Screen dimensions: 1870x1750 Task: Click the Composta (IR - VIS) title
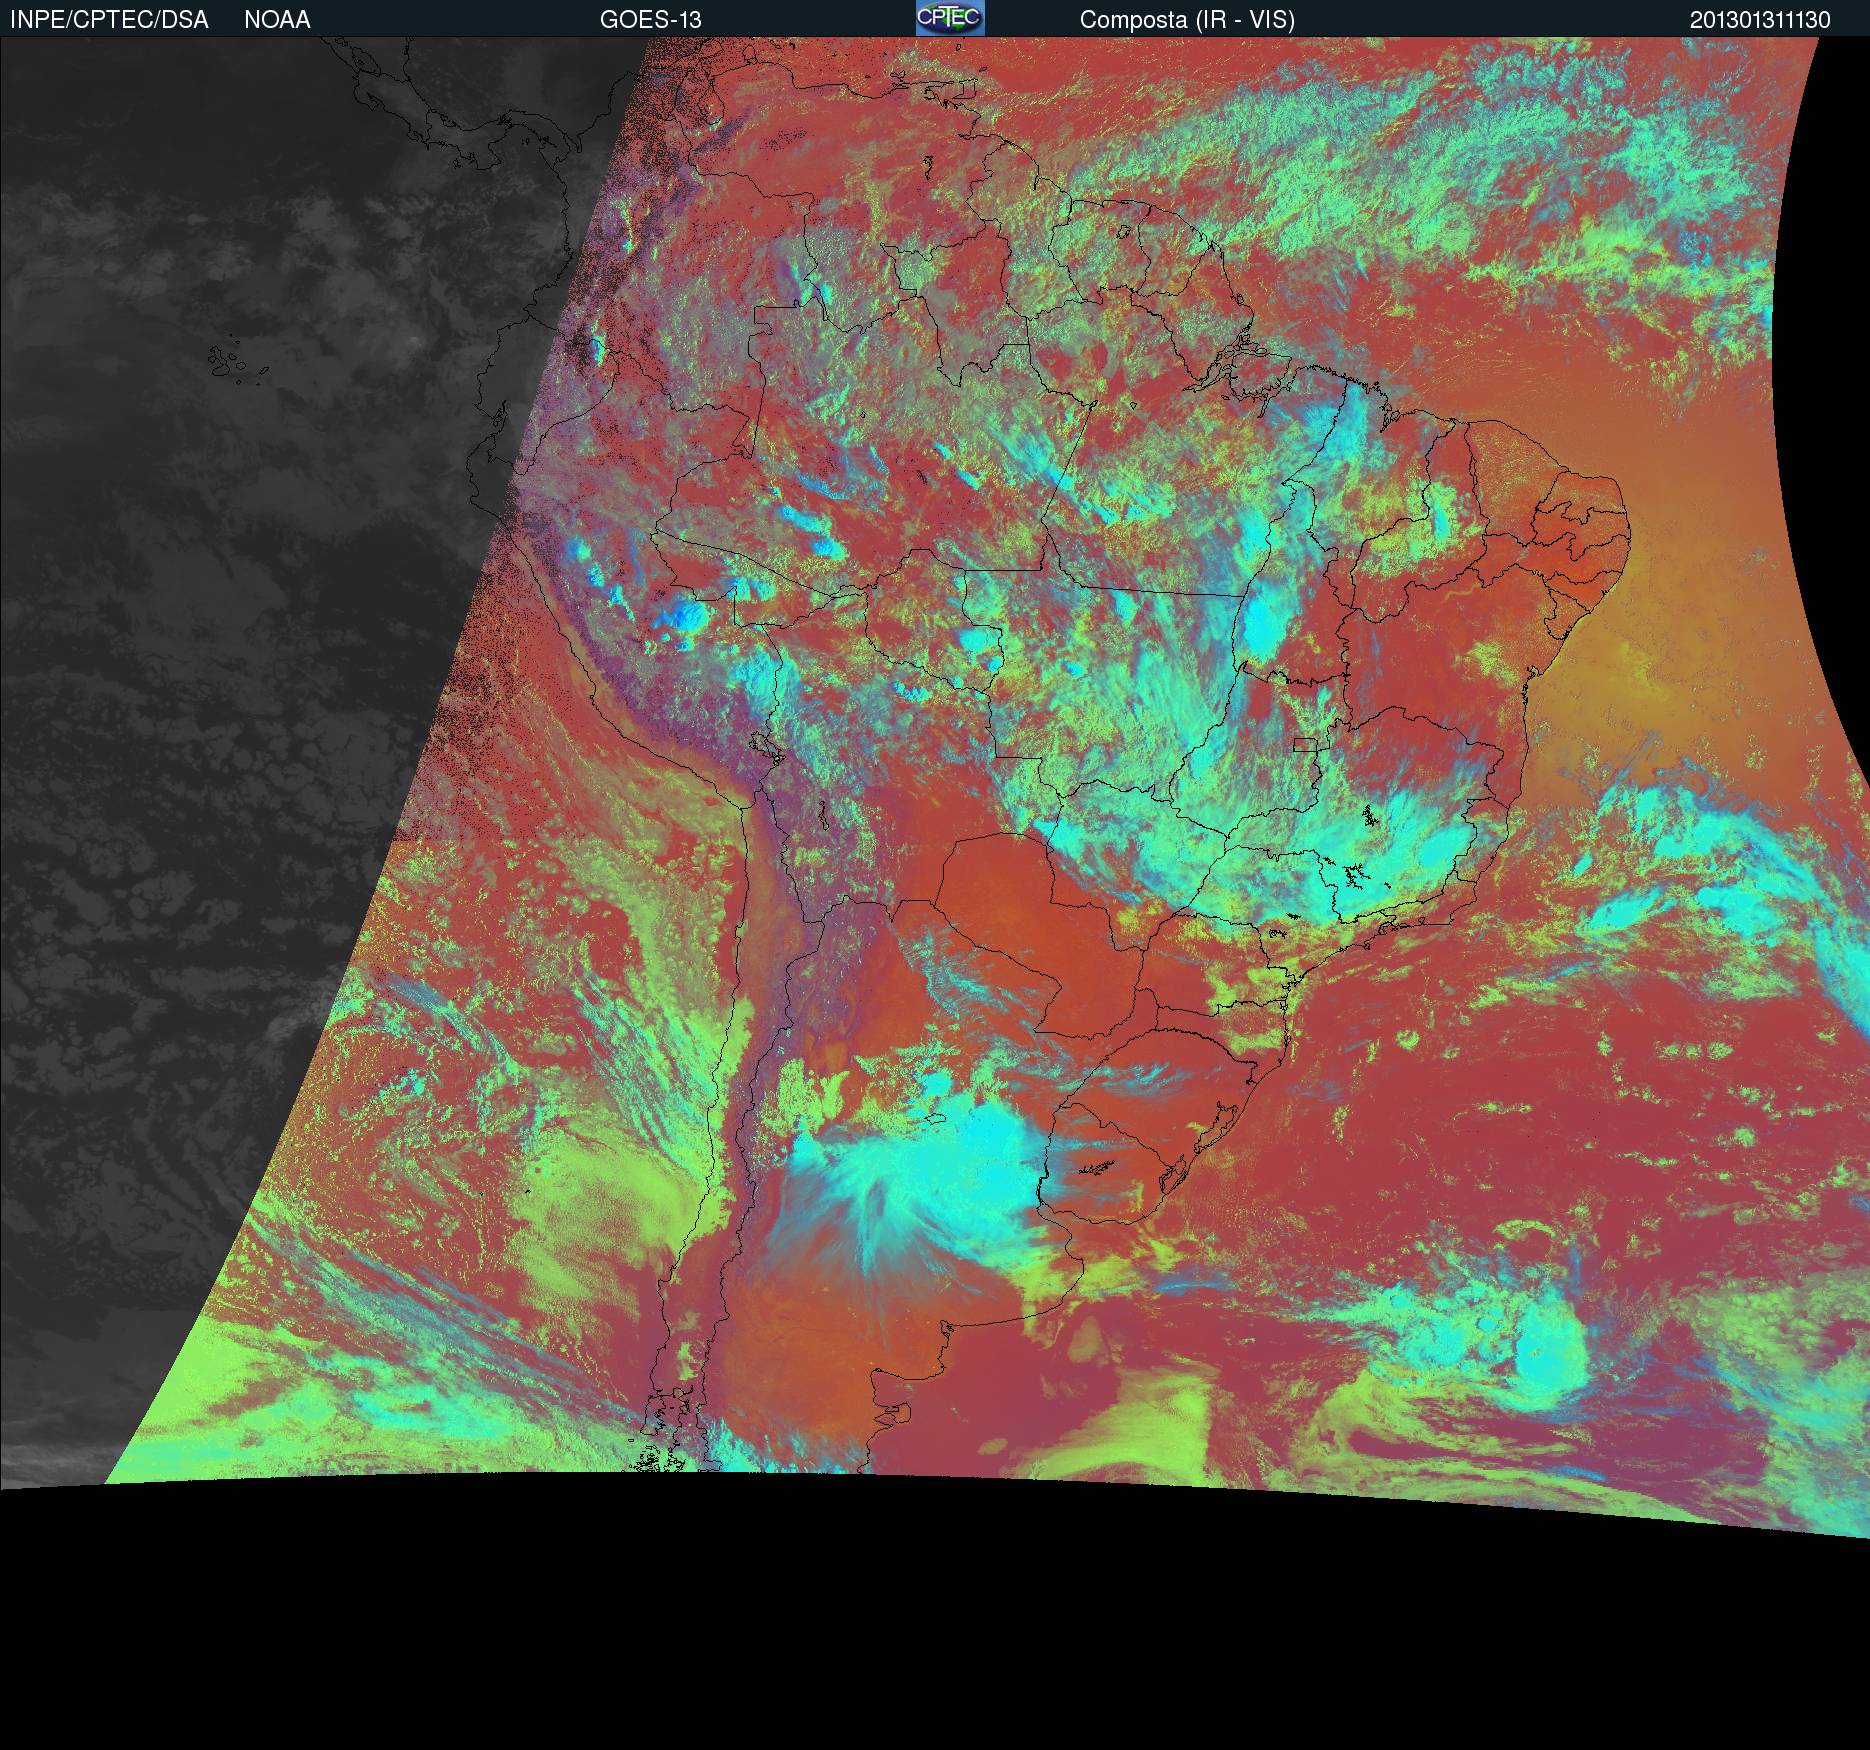[x=1187, y=20]
